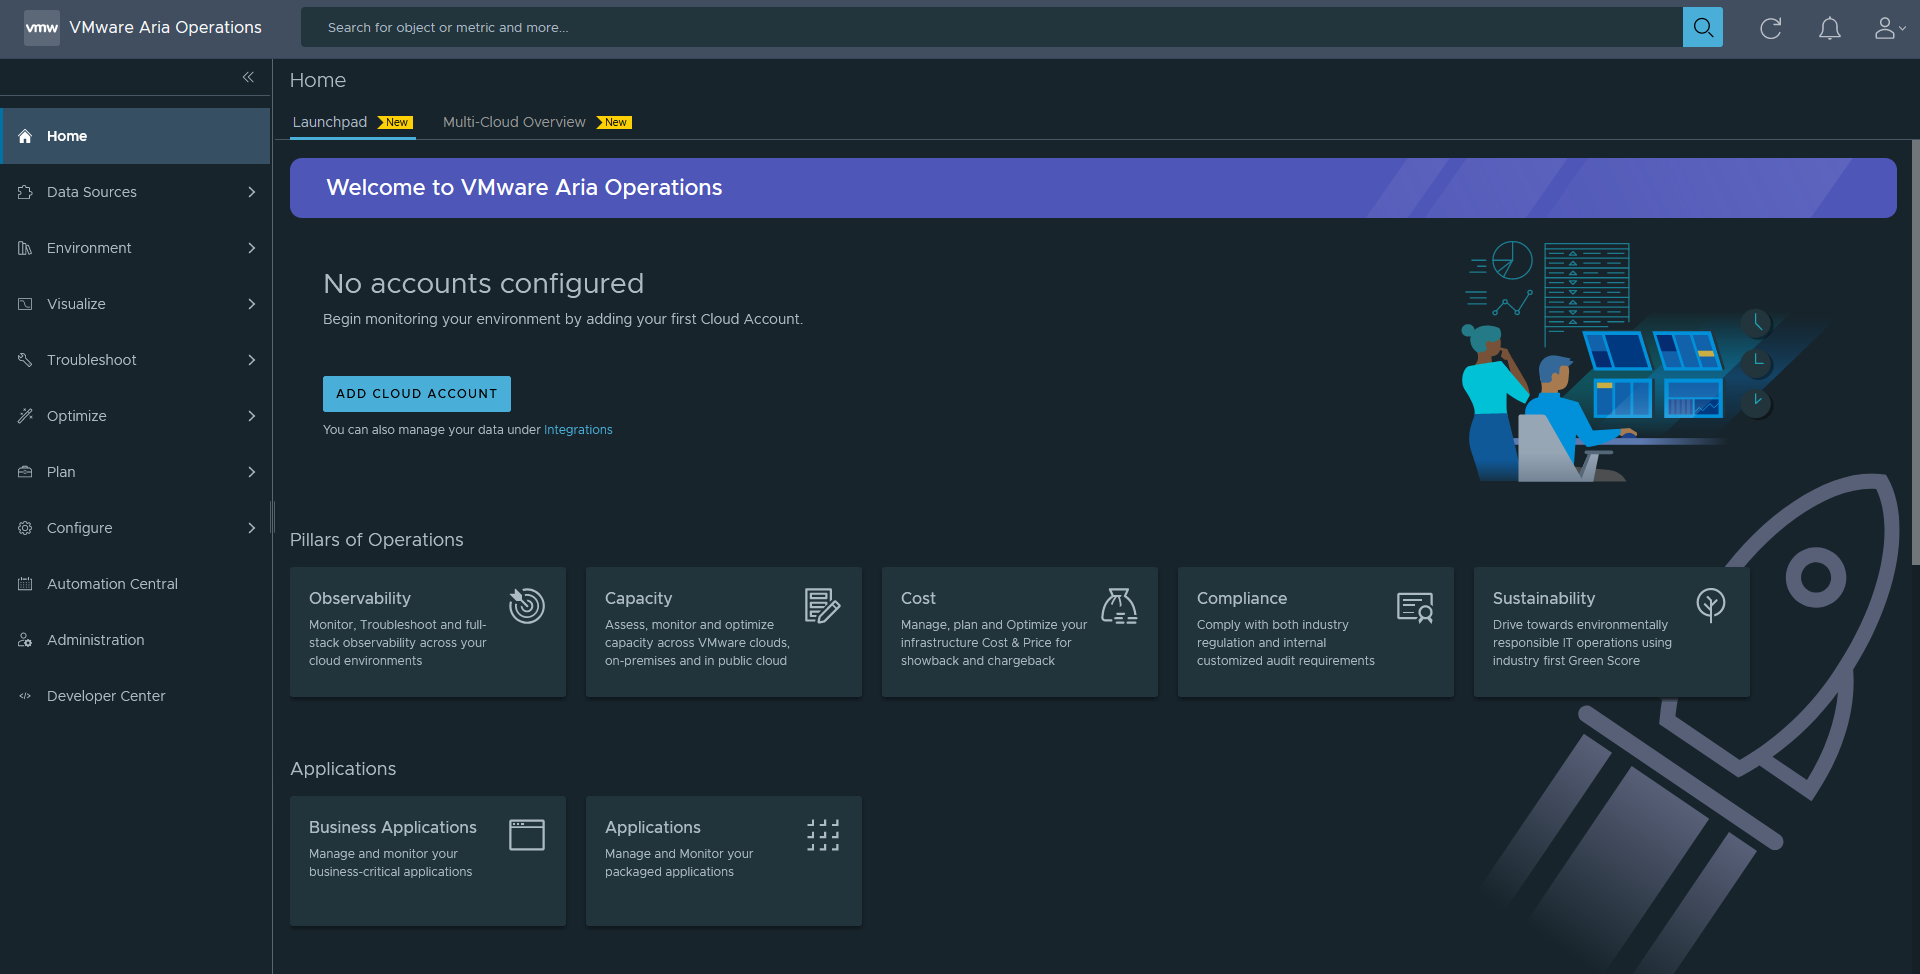Click the 'Configure' sidebar label
1920x974 pixels.
[x=80, y=528]
